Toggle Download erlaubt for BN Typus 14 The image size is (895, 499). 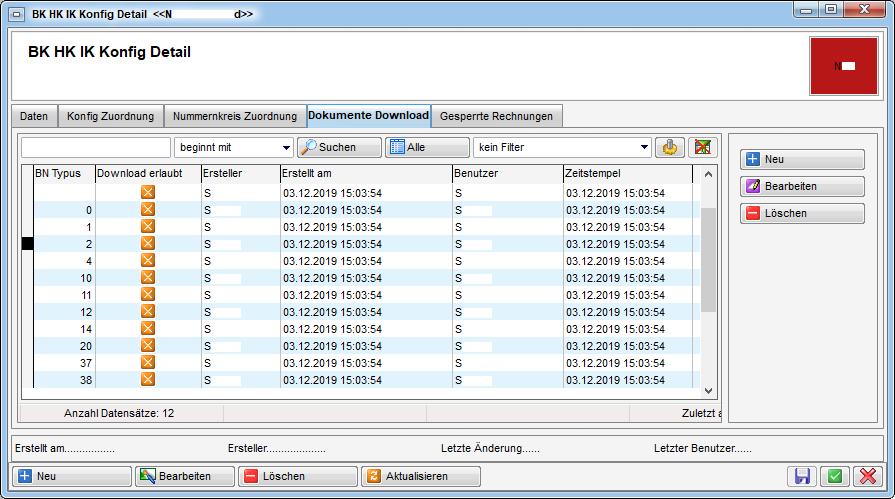point(148,328)
